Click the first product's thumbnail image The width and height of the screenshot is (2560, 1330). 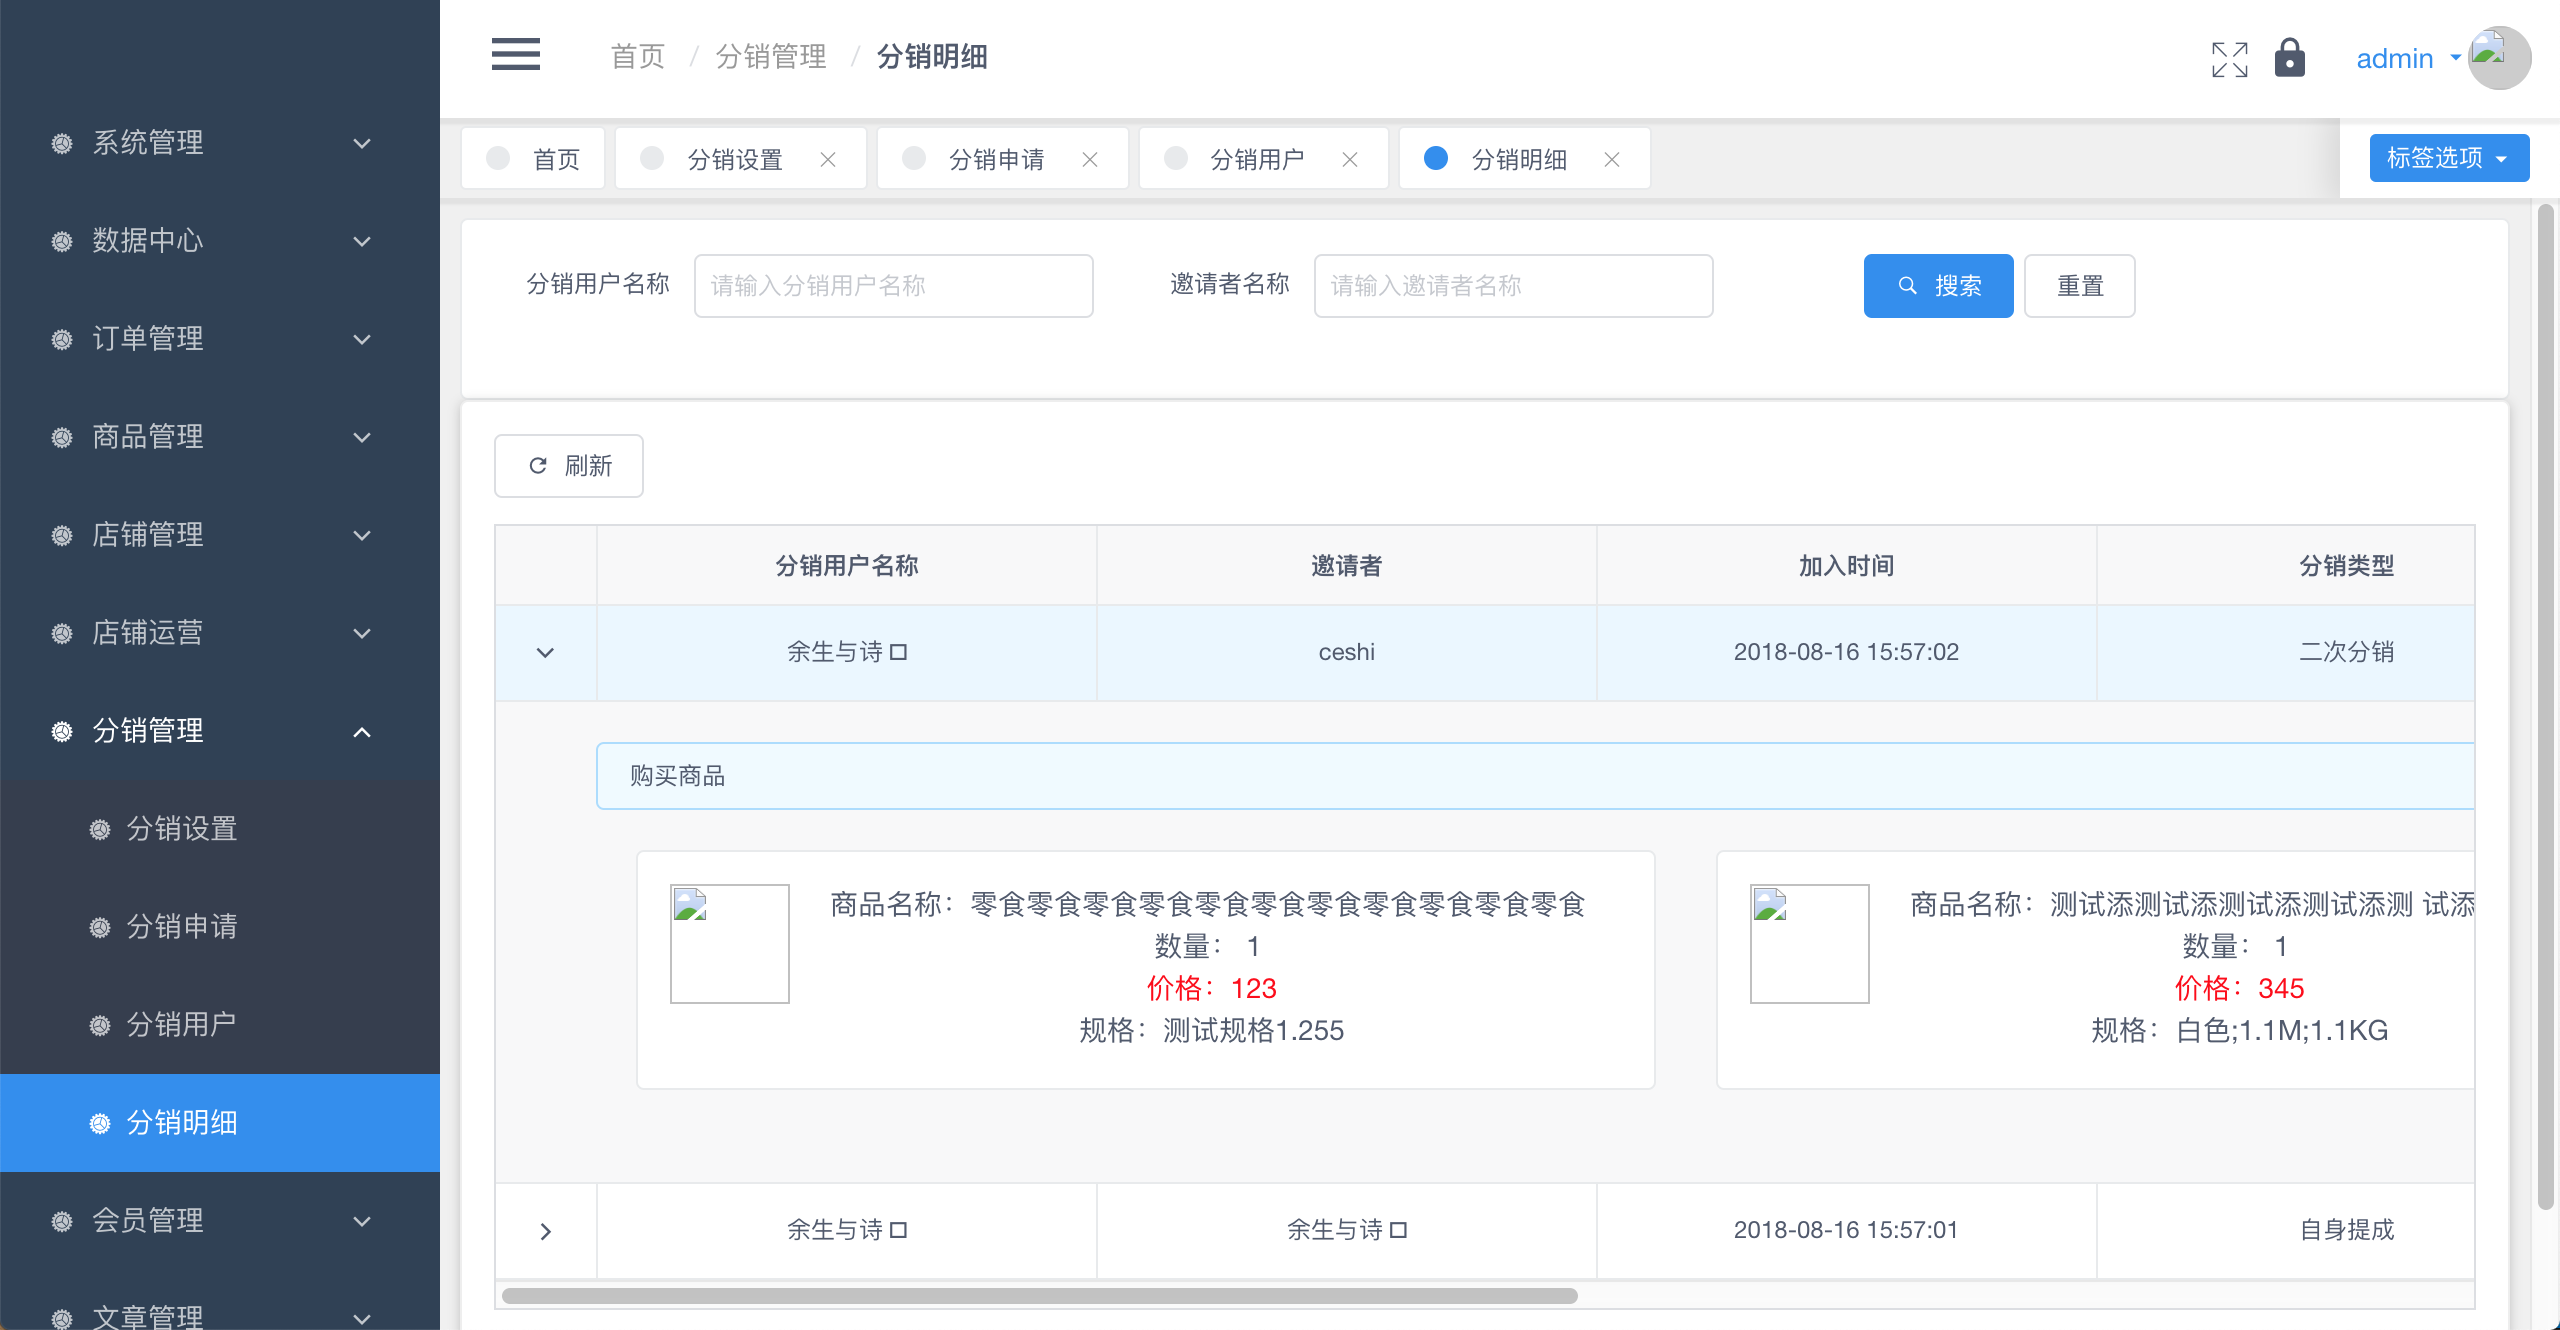click(729, 943)
